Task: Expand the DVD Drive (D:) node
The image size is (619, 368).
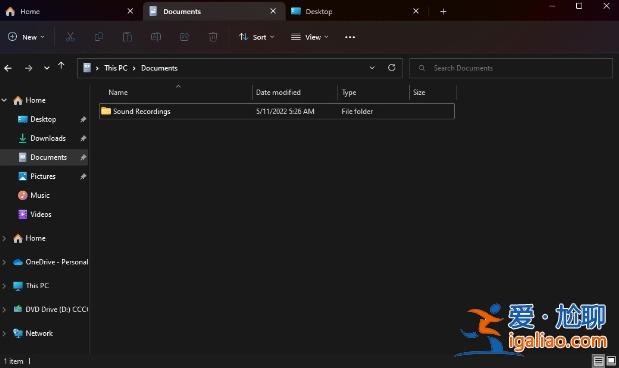Action: [x=4, y=309]
